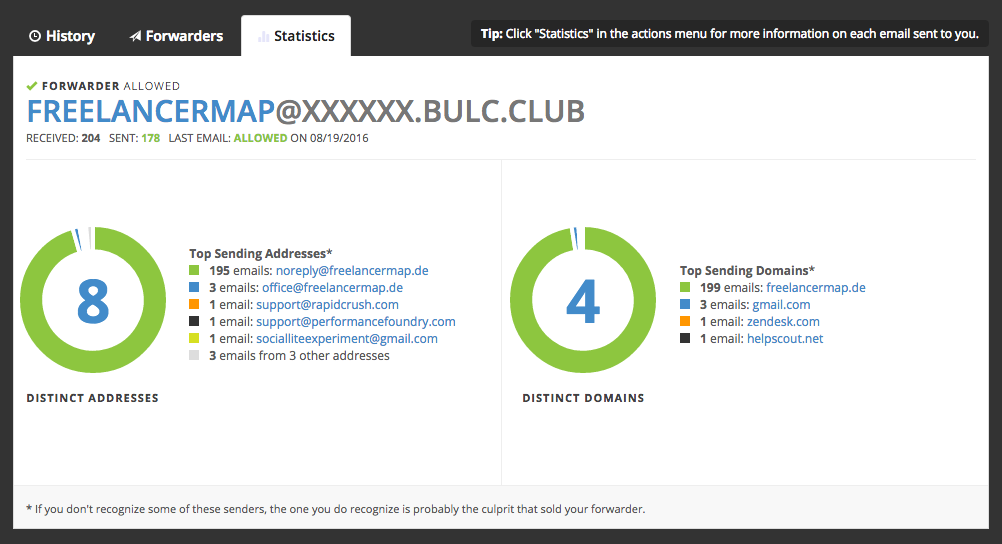This screenshot has height=544, width=1002.
Task: Click the Forwarders paper plane icon
Action: pos(135,36)
